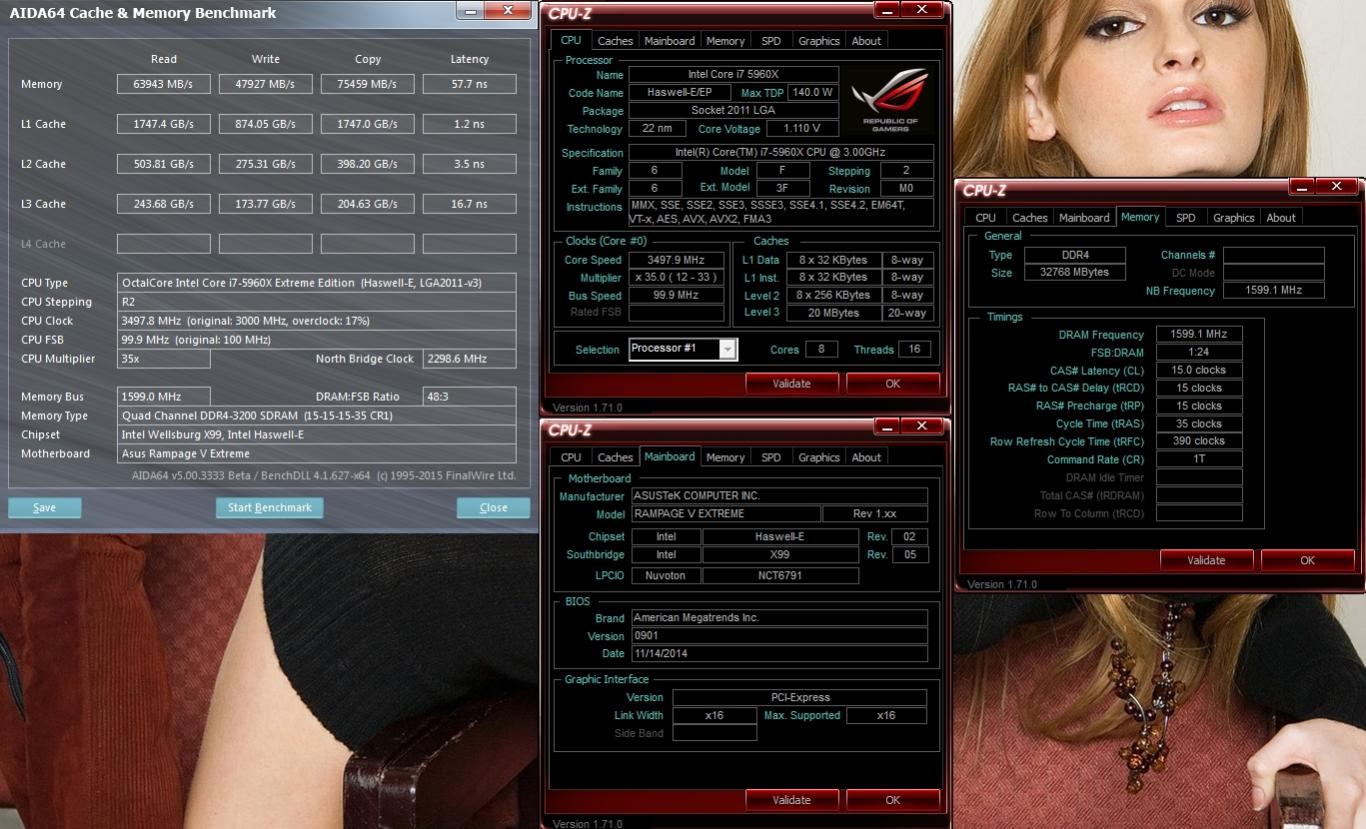This screenshot has height=829, width=1366.
Task: Close the CPU-Z Memory window
Action: coord(1336,186)
